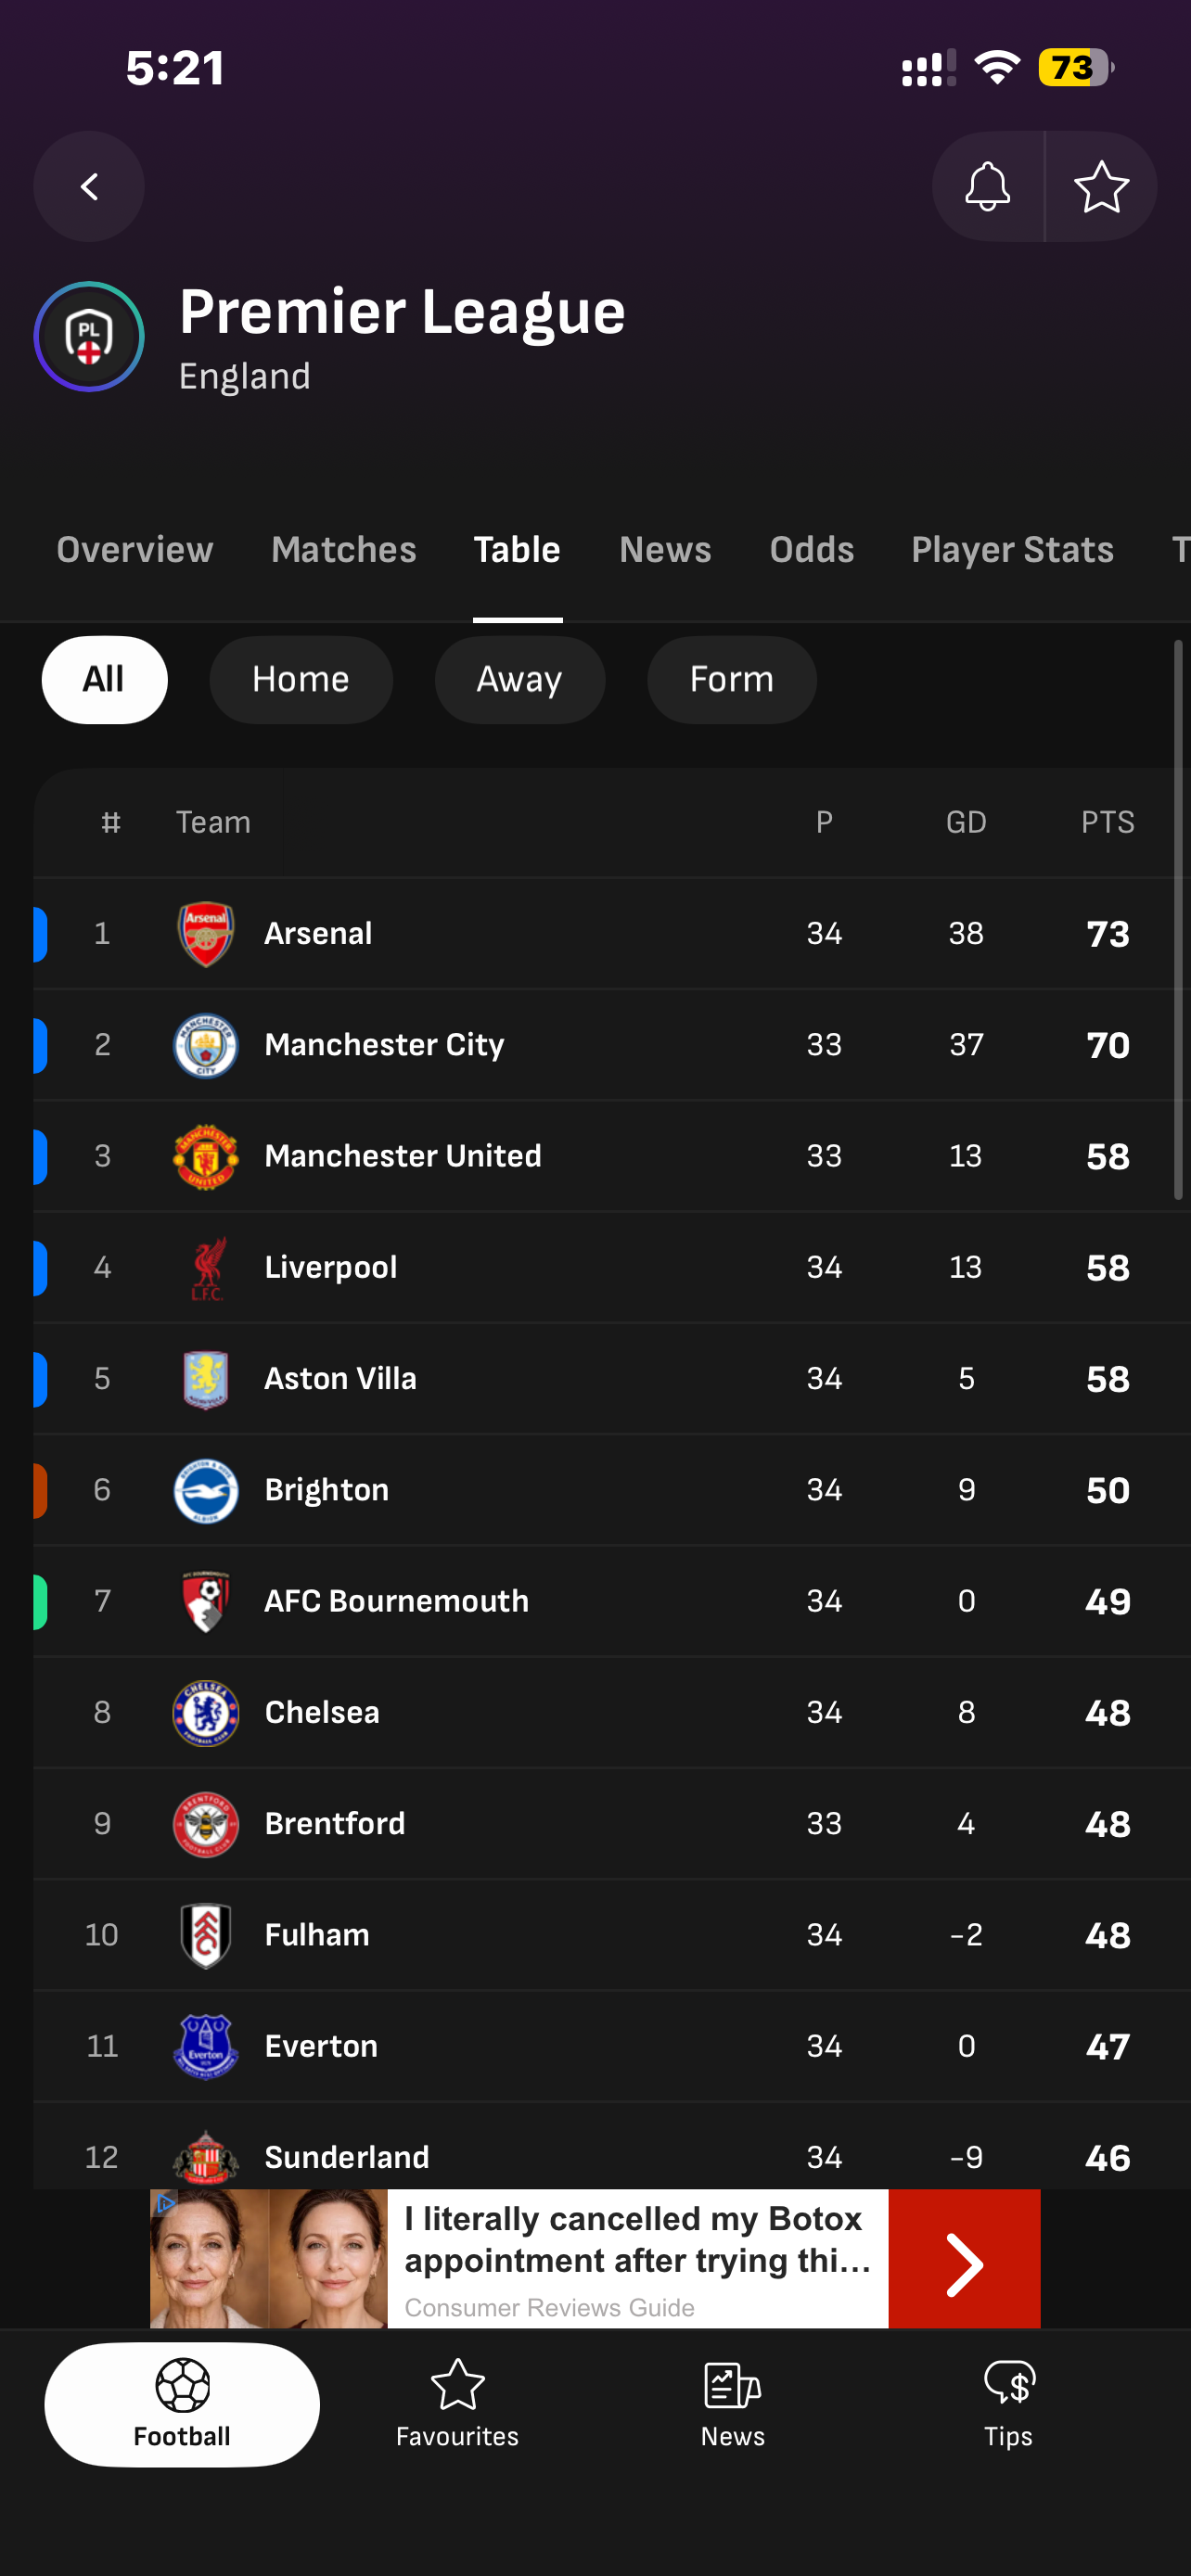Screen dimensions: 1191x2576
Task: Switch to the Form filter
Action: [731, 680]
